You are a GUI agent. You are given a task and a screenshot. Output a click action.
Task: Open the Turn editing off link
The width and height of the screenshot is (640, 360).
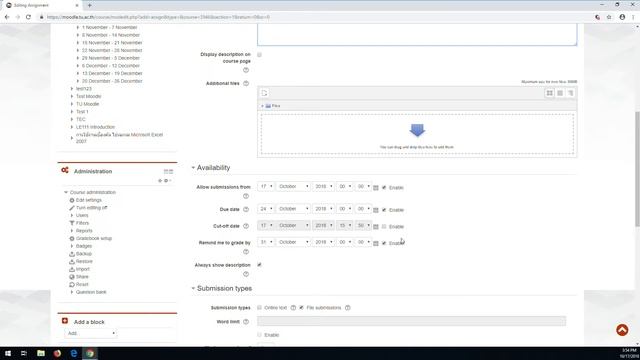(91, 208)
